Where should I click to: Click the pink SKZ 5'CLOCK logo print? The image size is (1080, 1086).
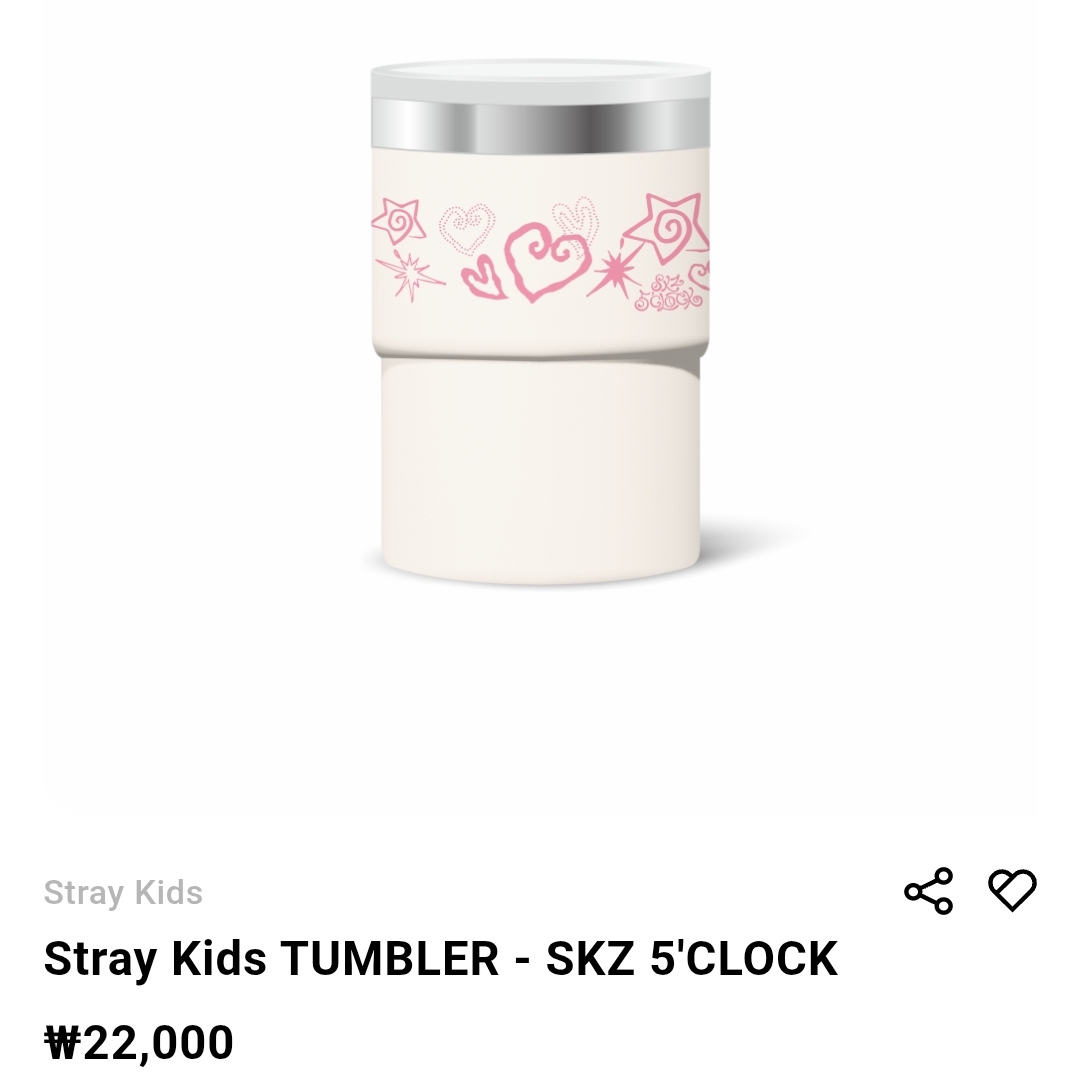tap(668, 294)
